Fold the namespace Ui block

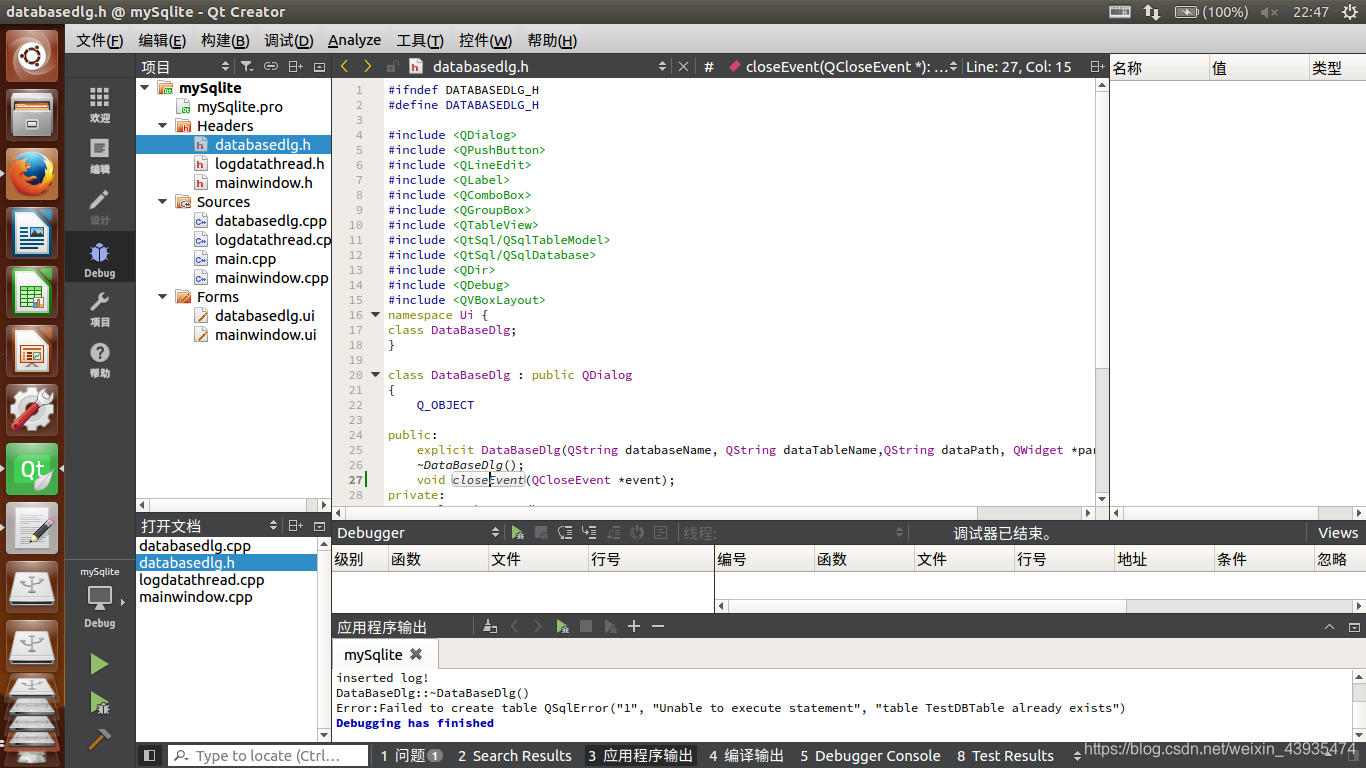(376, 314)
